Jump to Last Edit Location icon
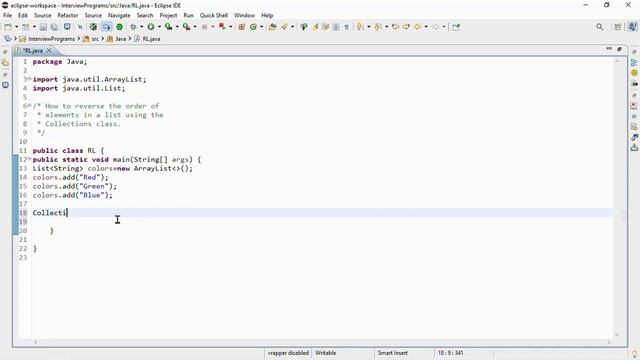The height and width of the screenshot is (360, 640). point(395,27)
